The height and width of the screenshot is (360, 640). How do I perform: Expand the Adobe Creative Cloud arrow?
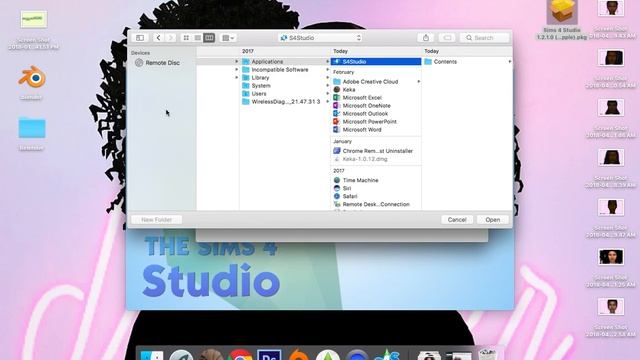point(418,82)
